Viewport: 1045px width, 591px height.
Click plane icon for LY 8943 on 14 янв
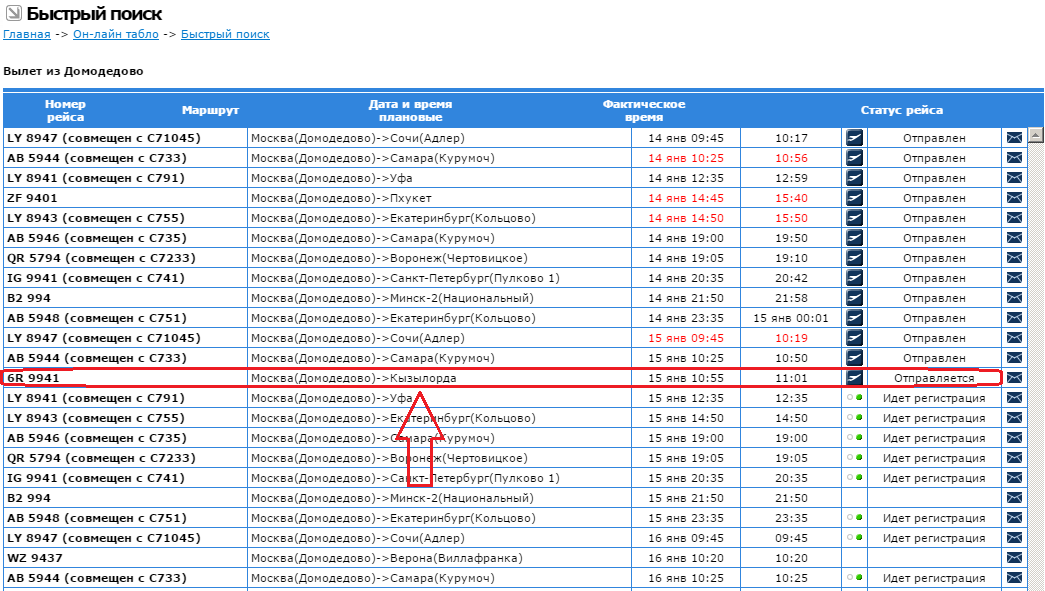pyautogui.click(x=854, y=218)
